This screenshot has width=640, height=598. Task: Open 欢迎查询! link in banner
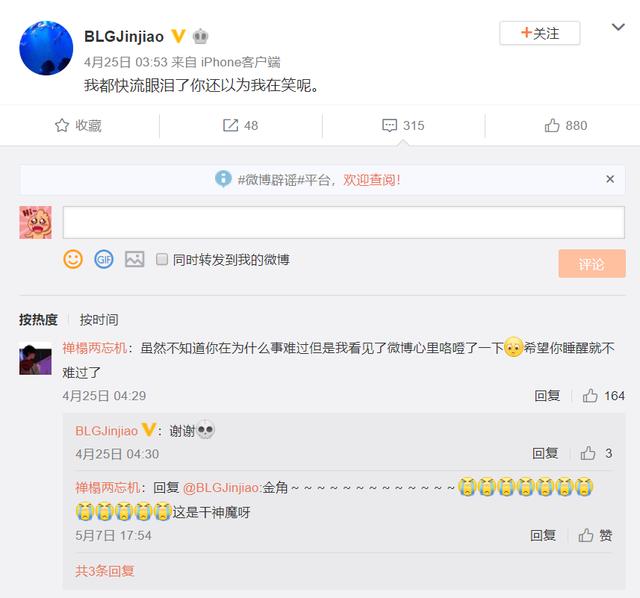[x=371, y=180]
